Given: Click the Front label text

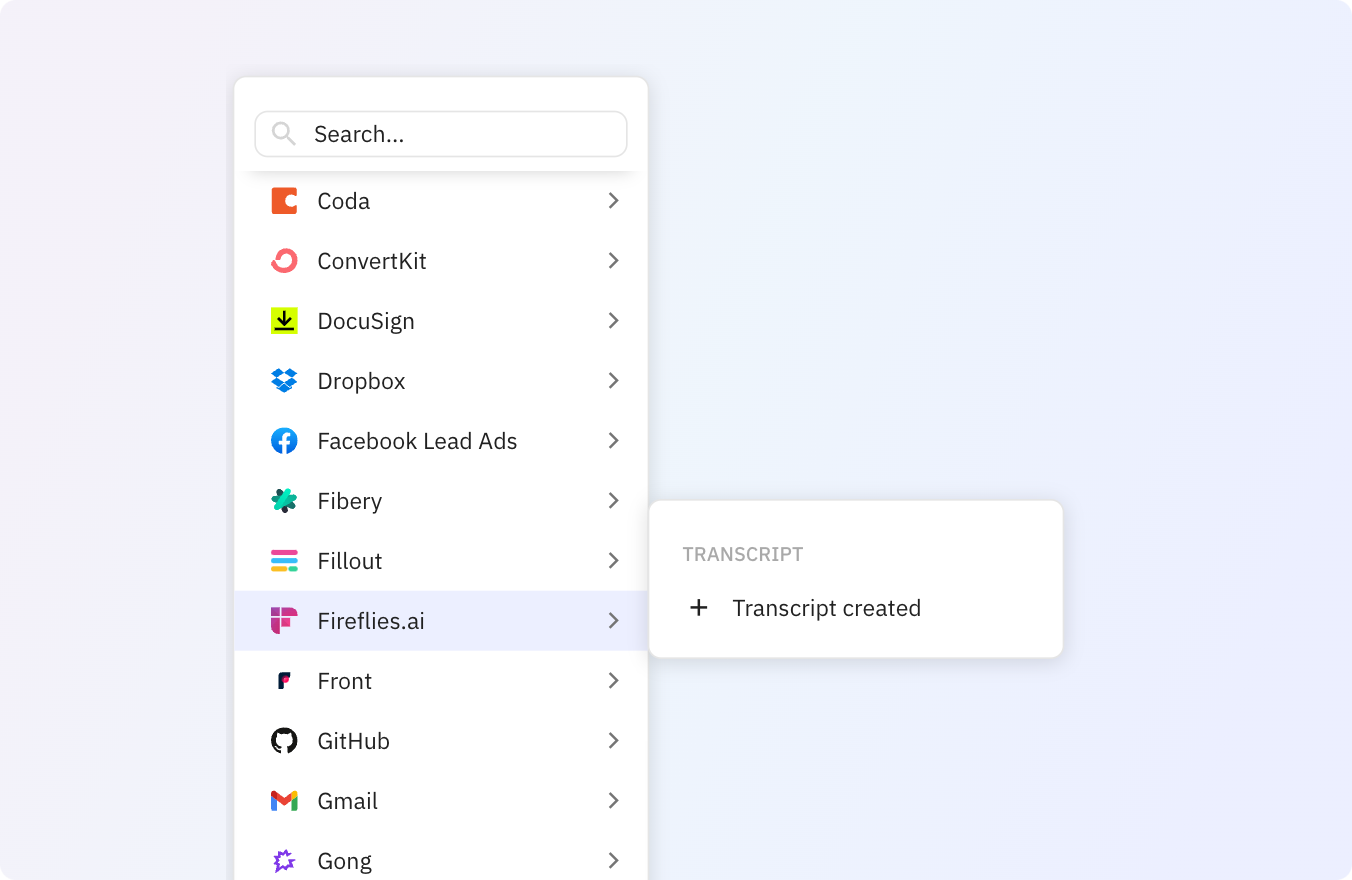Looking at the screenshot, I should (345, 681).
